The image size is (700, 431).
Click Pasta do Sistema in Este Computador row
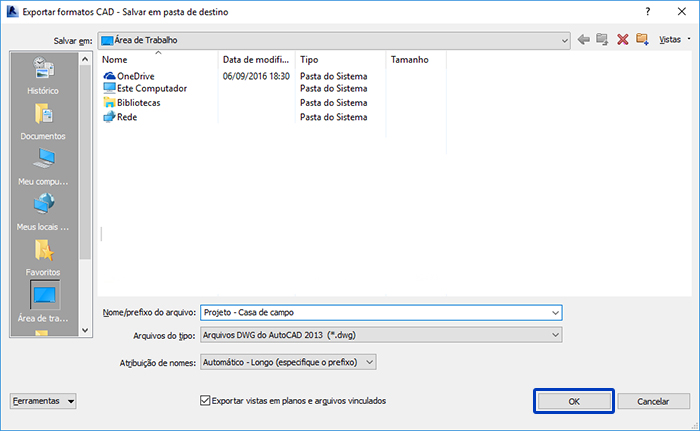coord(333,88)
